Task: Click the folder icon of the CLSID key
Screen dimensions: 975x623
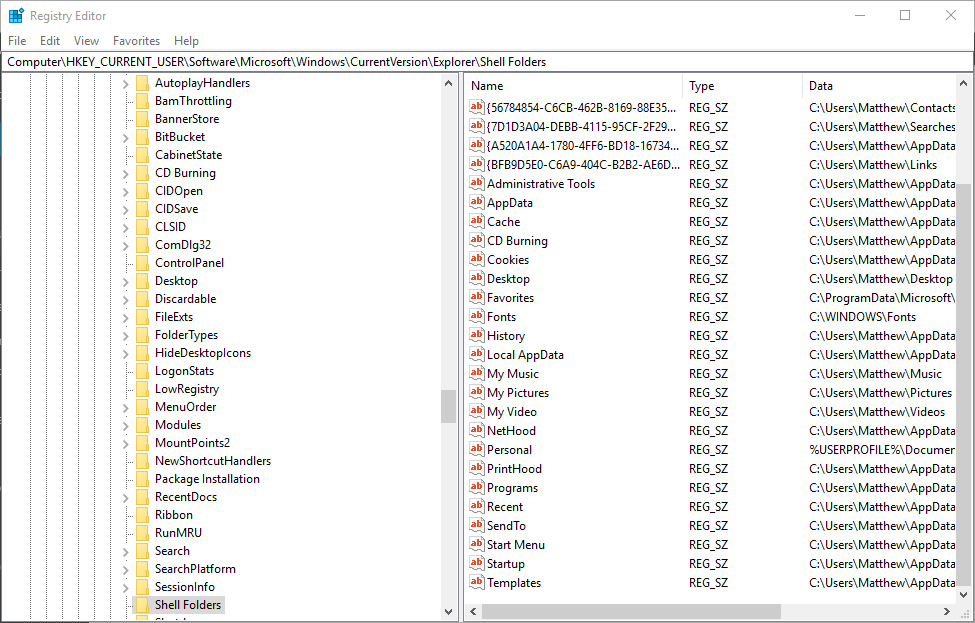Action: click(142, 227)
